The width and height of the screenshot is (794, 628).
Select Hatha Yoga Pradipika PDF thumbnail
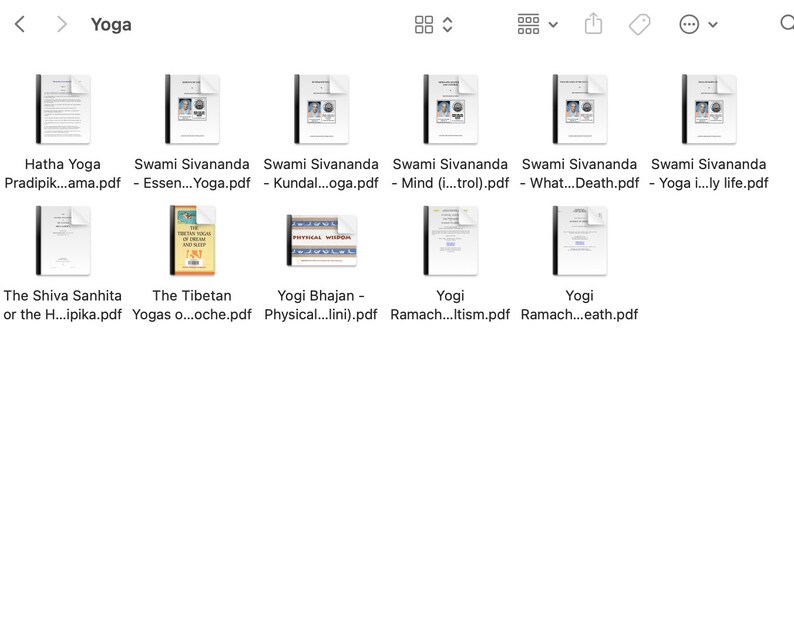[x=63, y=109]
